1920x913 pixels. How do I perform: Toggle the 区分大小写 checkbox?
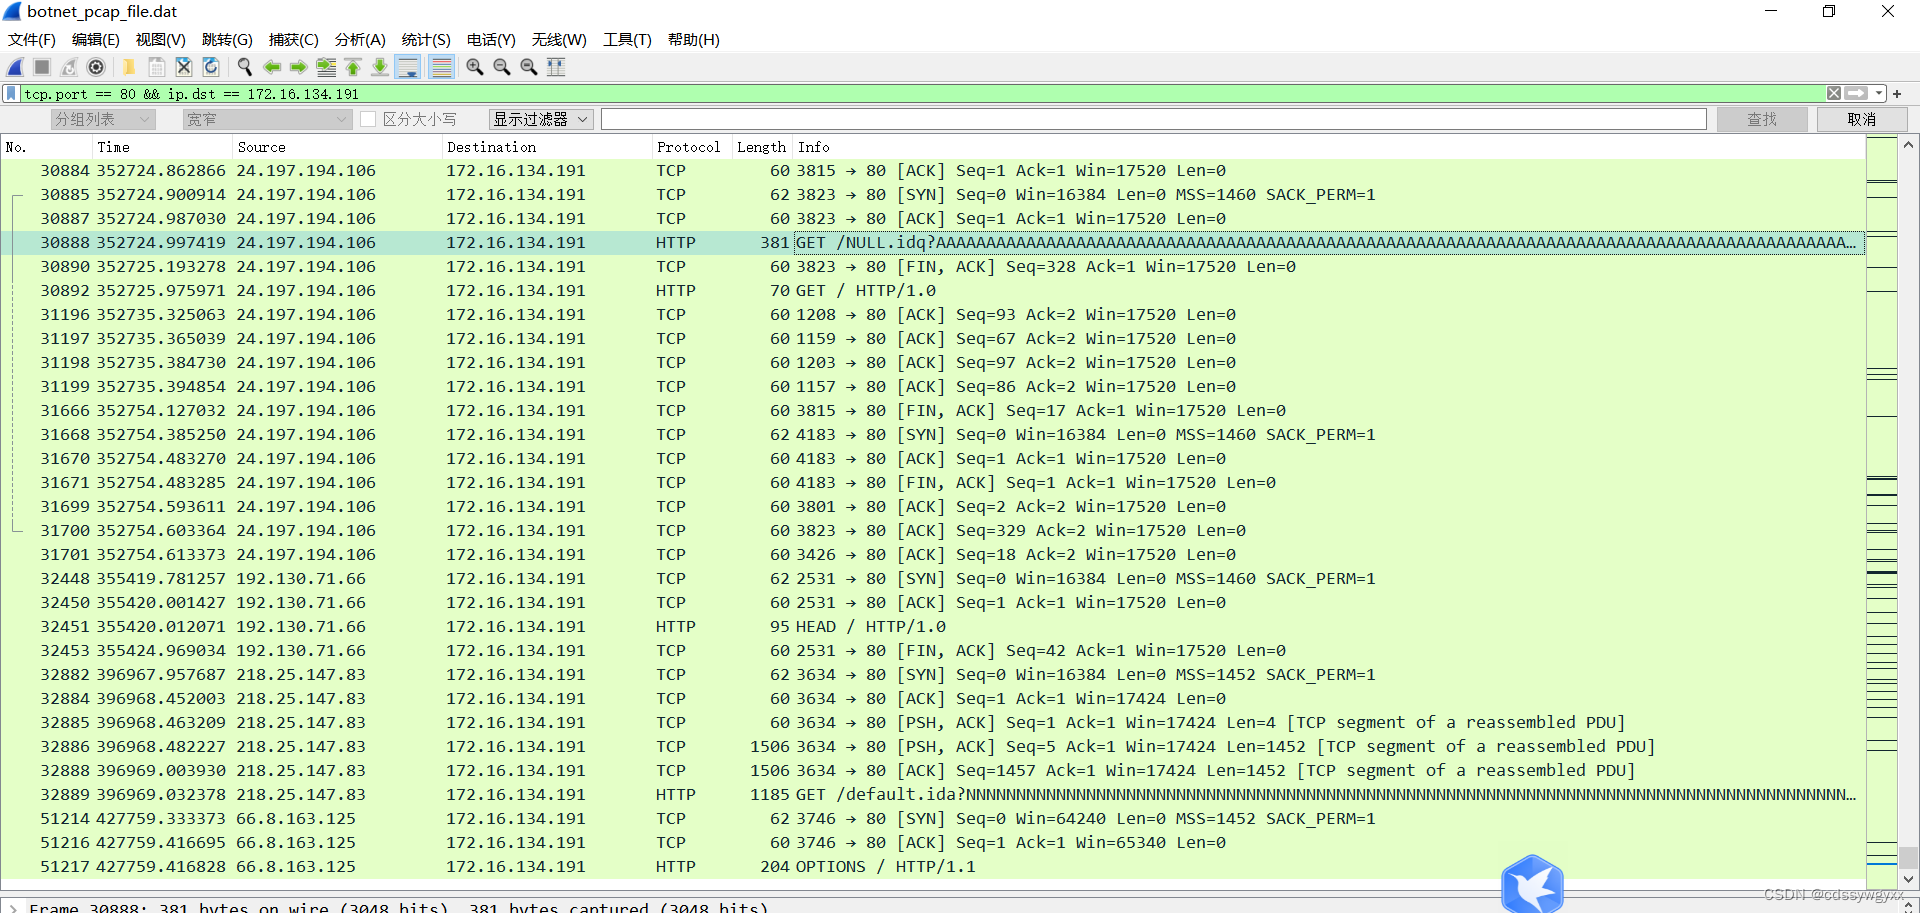pyautogui.click(x=368, y=119)
